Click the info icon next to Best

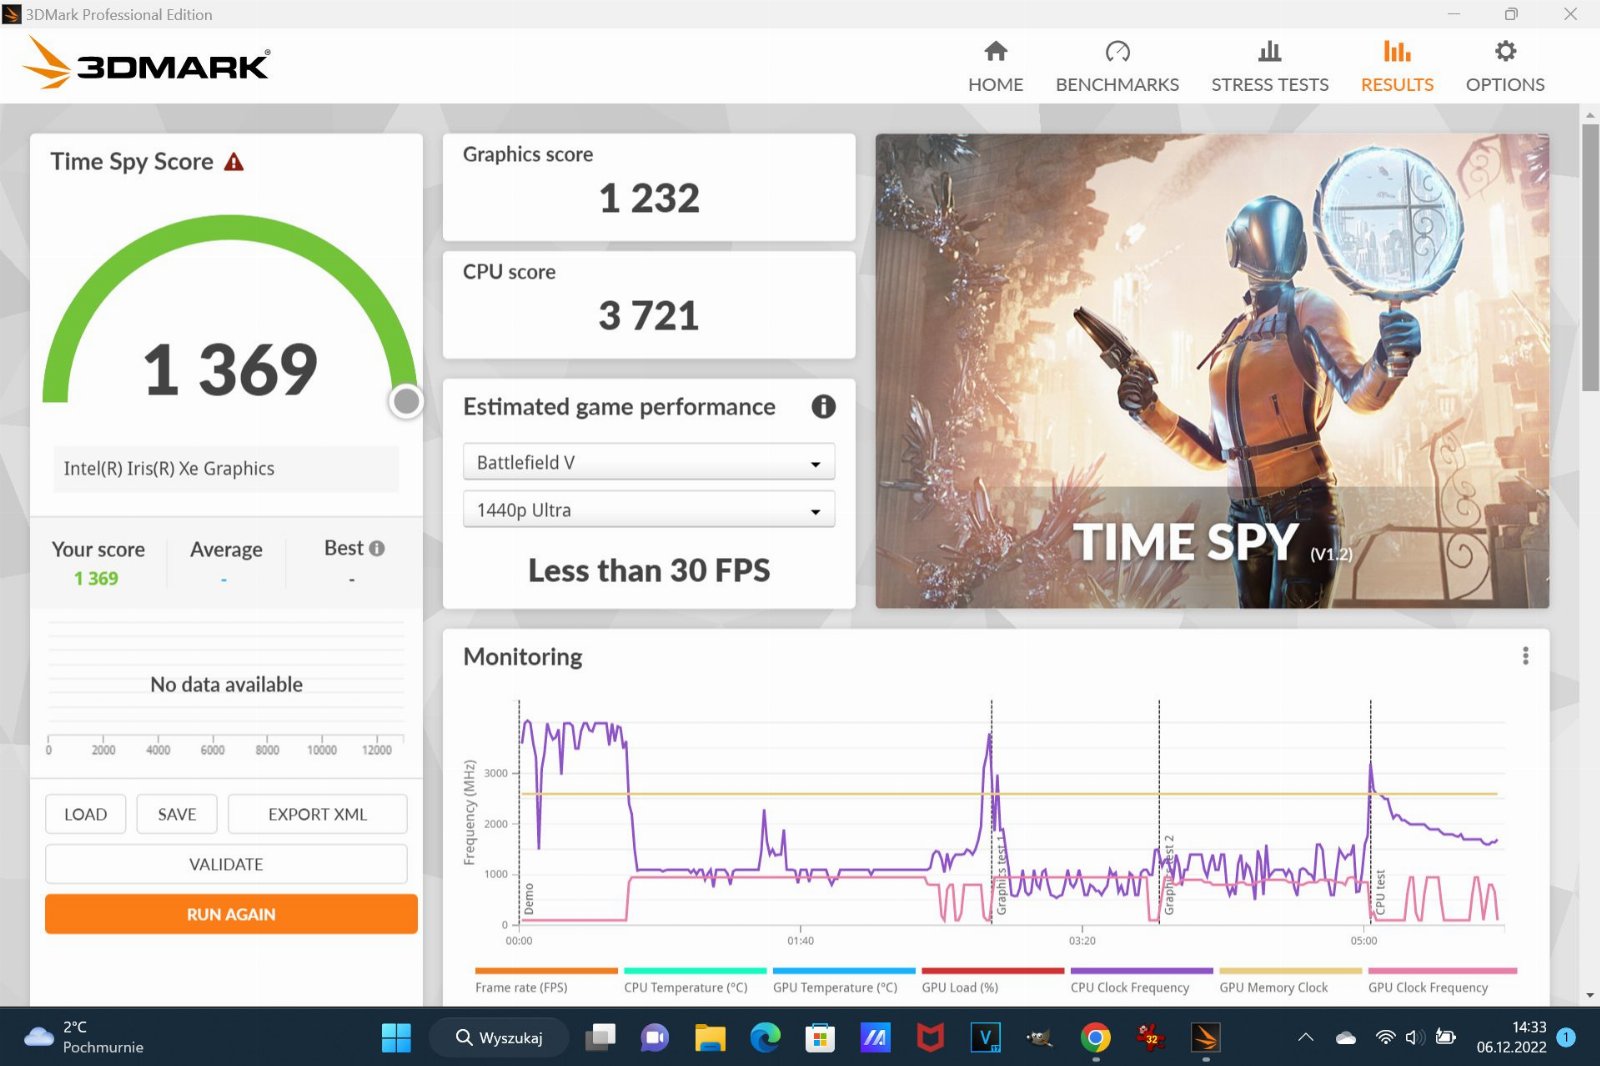377,548
